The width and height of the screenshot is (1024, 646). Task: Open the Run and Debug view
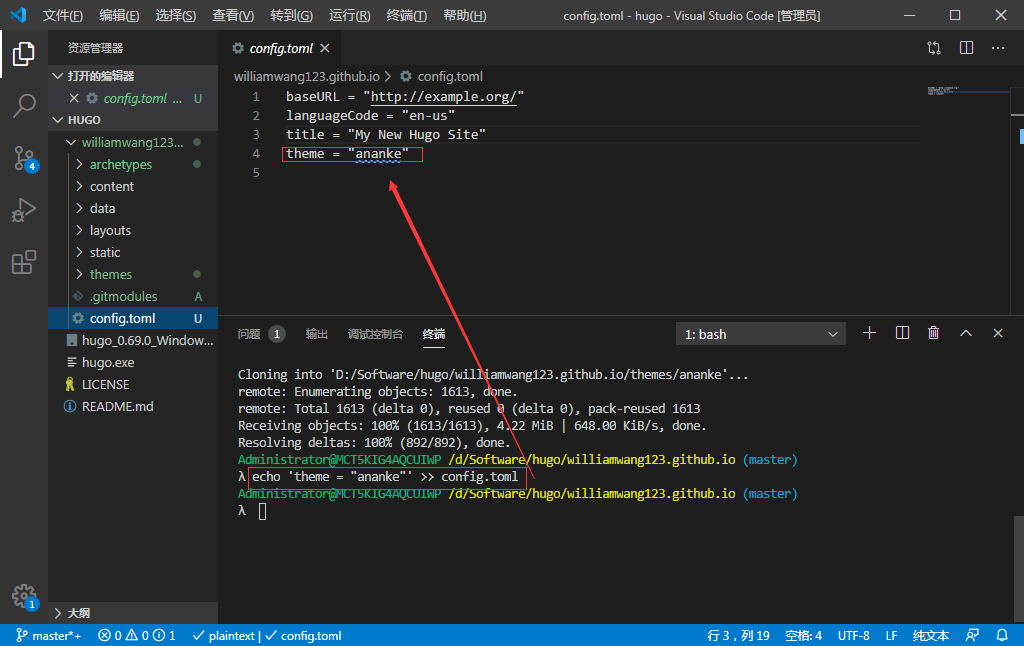pos(24,210)
